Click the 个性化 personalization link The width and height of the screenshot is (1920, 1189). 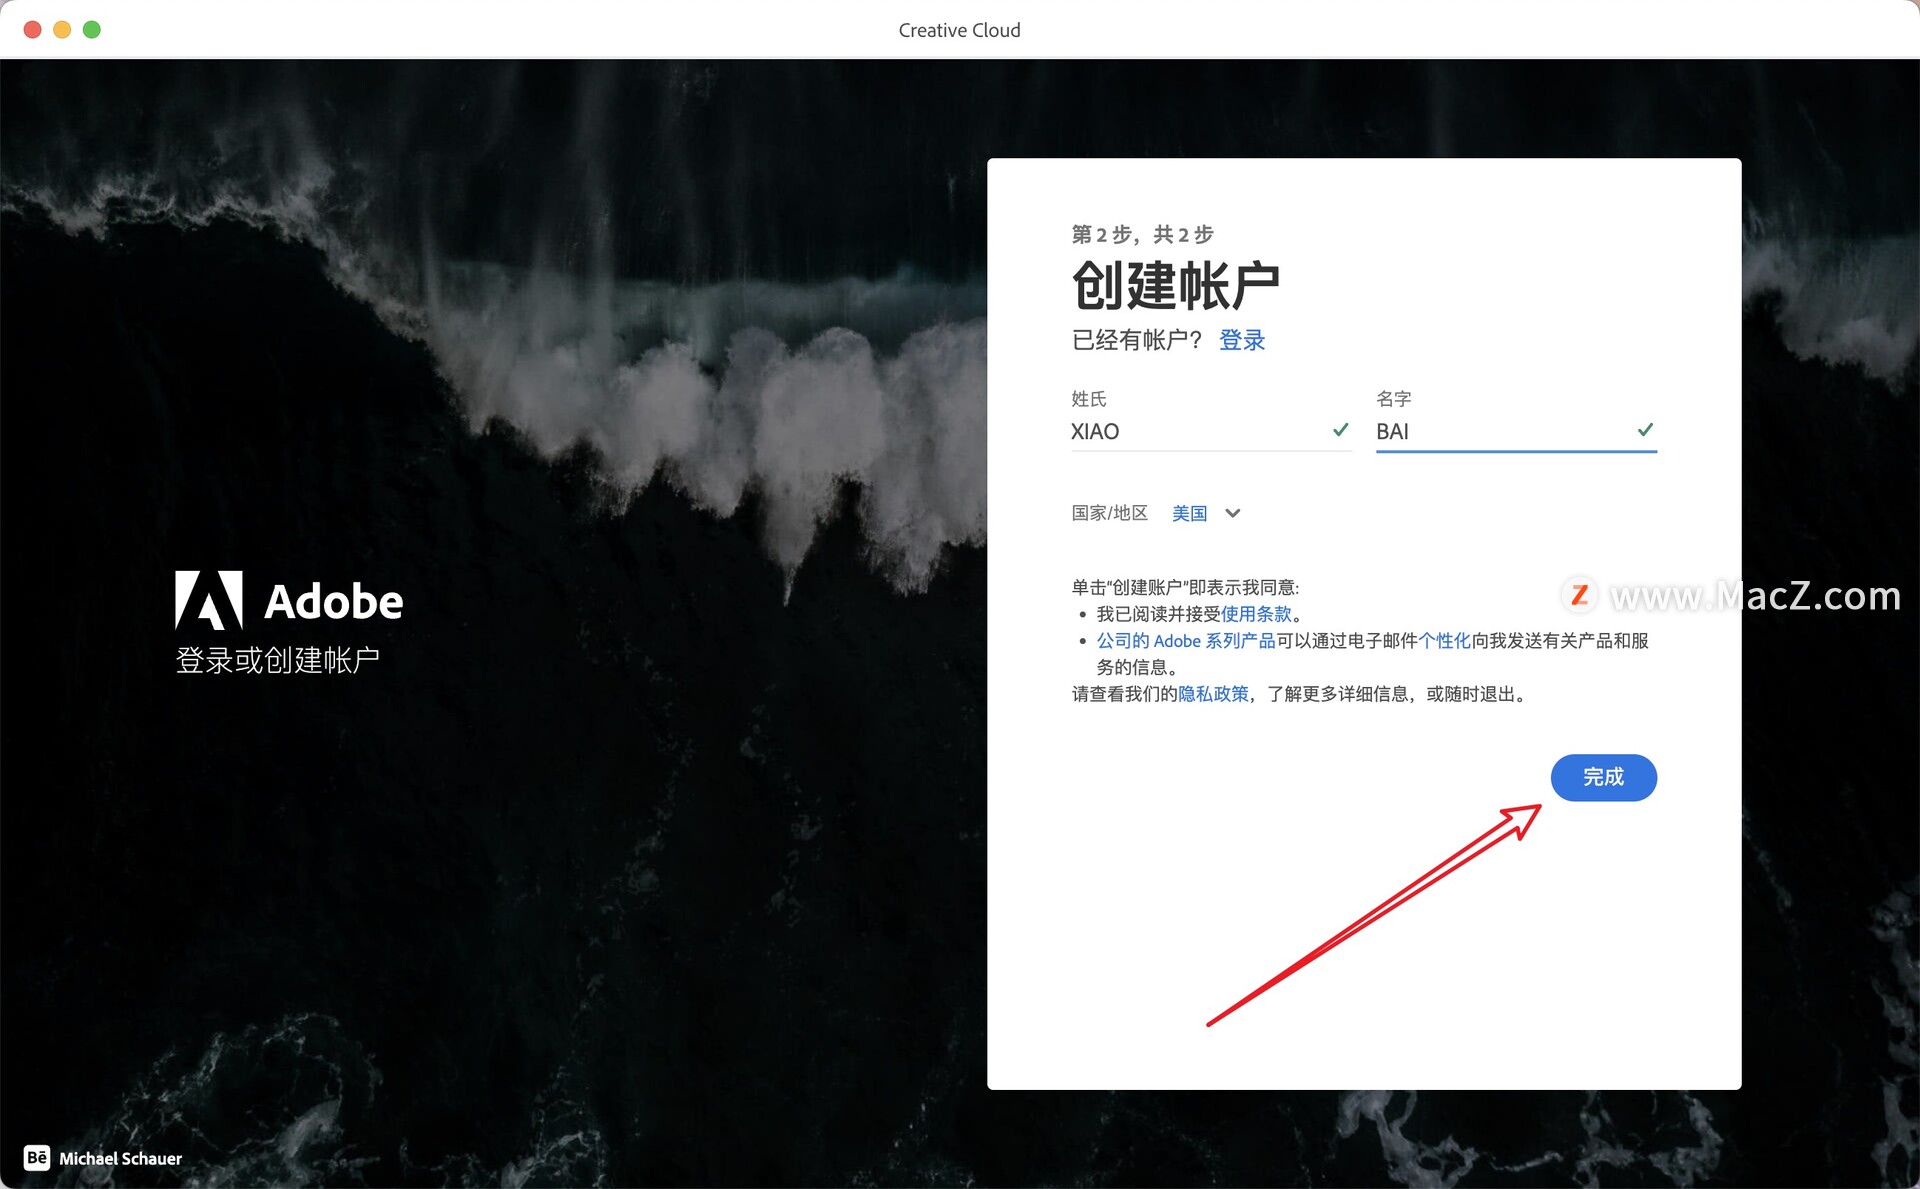pyautogui.click(x=1444, y=641)
